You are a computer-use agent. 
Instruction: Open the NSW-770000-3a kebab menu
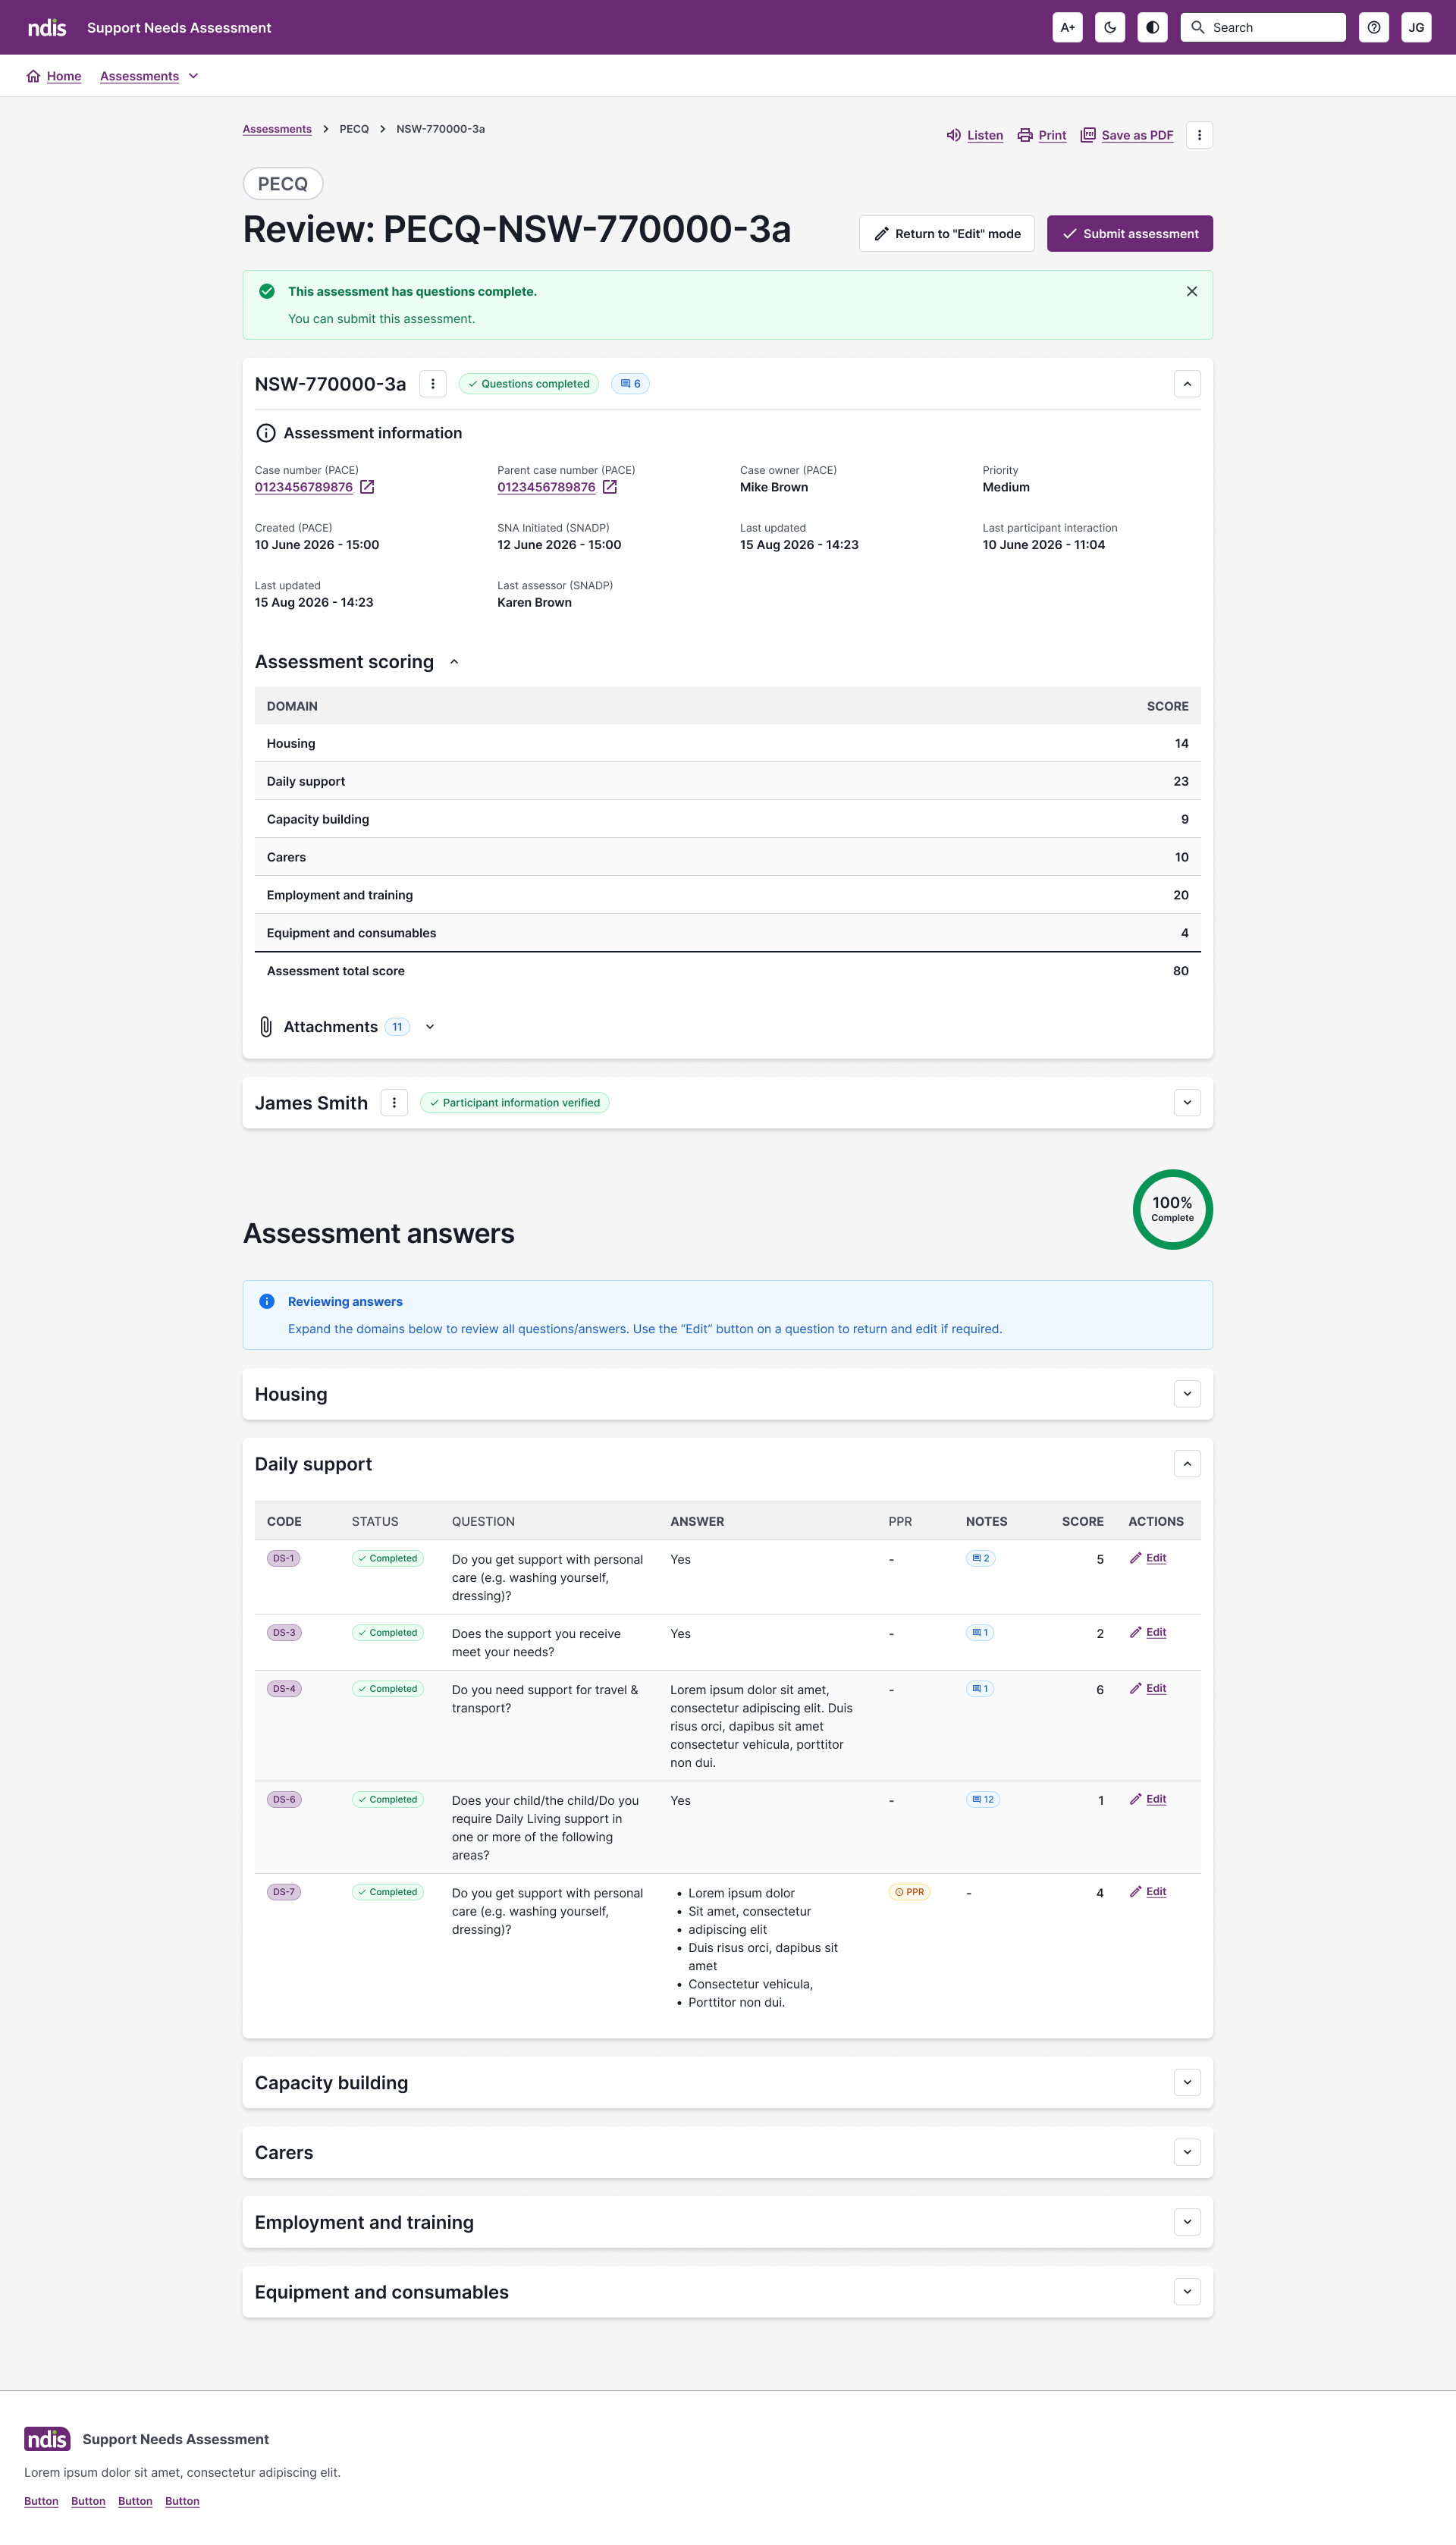pyautogui.click(x=432, y=384)
